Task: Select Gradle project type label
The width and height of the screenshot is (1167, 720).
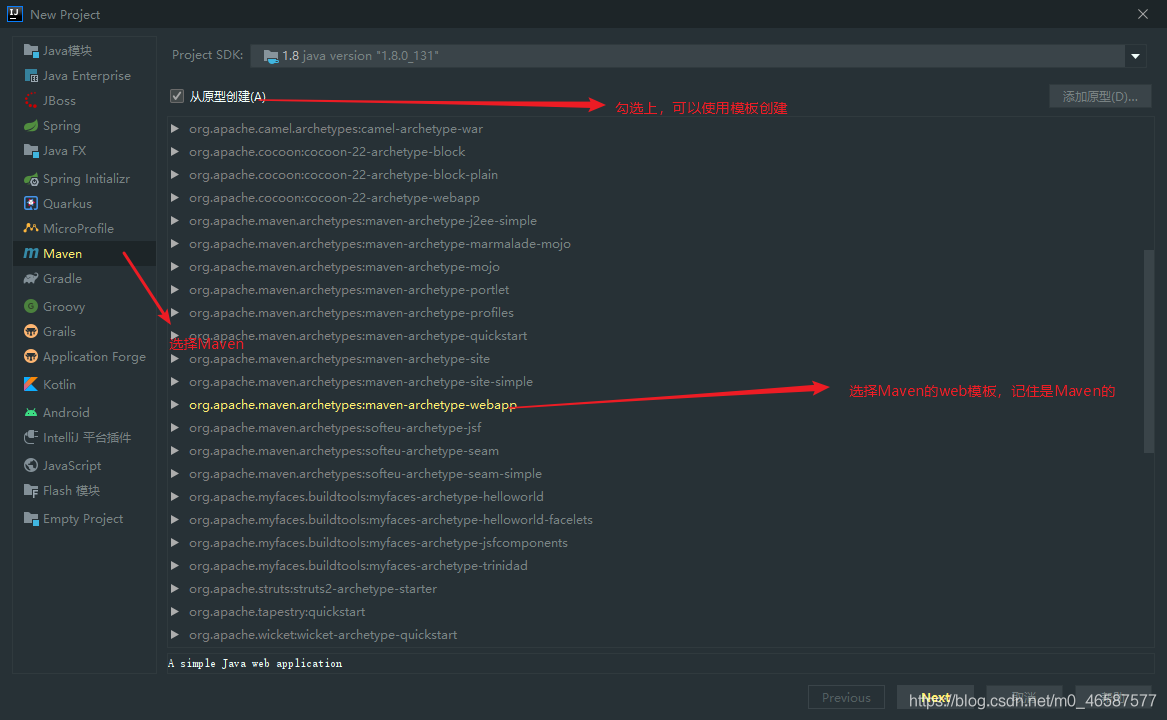Action: tap(63, 278)
